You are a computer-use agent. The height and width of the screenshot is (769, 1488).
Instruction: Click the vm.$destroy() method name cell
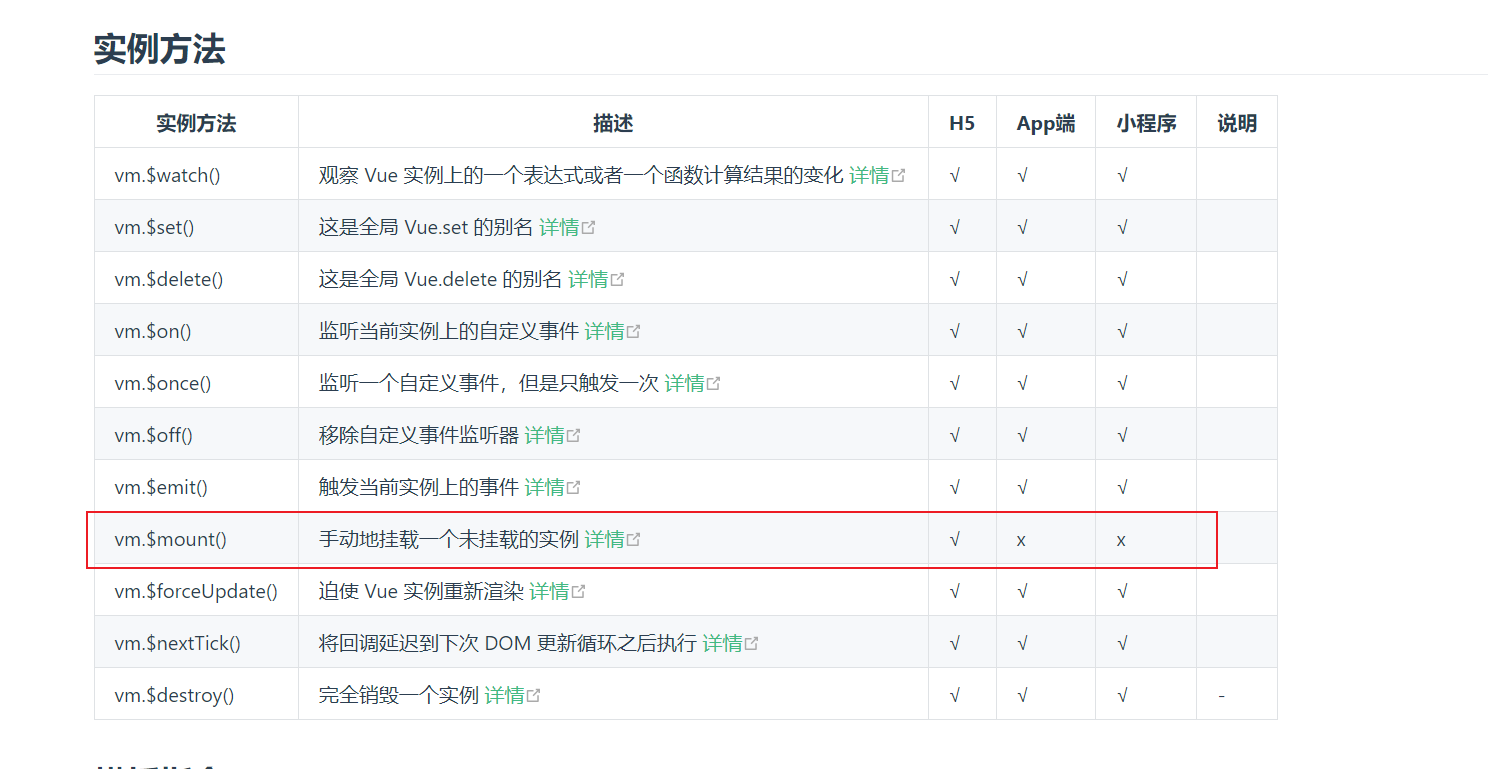coord(174,695)
